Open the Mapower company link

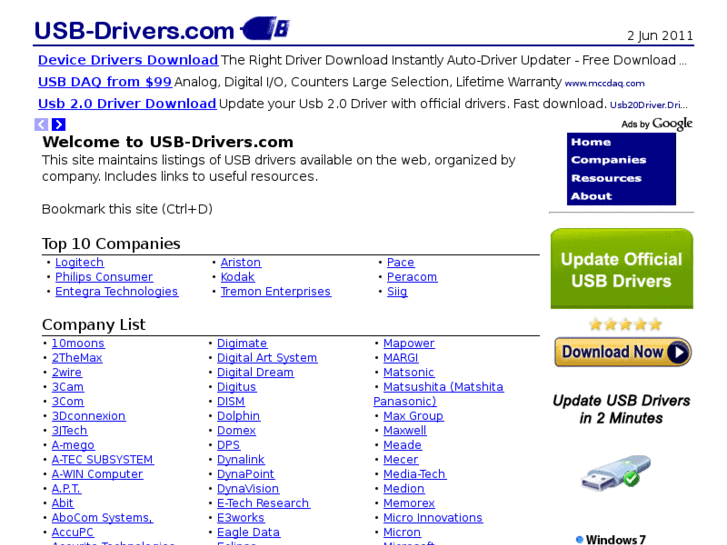409,343
